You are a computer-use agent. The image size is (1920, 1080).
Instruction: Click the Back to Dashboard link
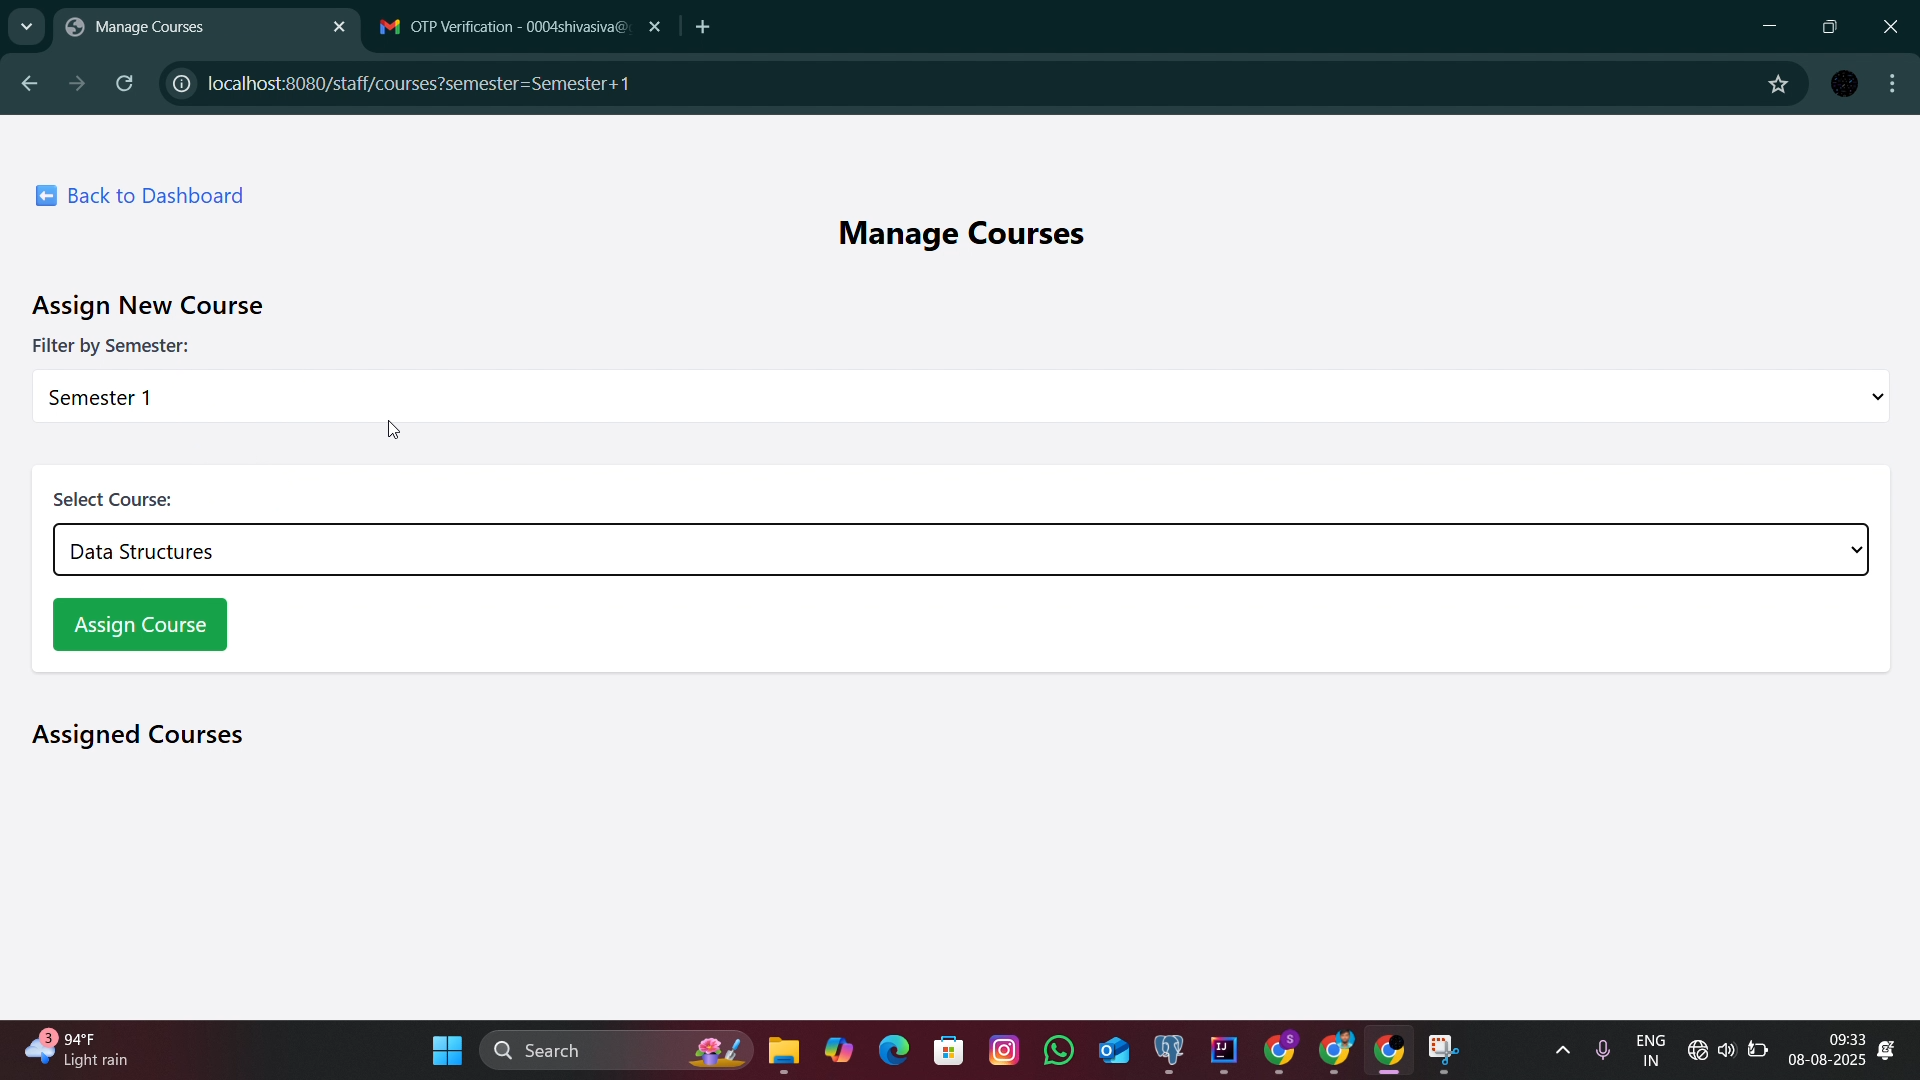pos(140,196)
